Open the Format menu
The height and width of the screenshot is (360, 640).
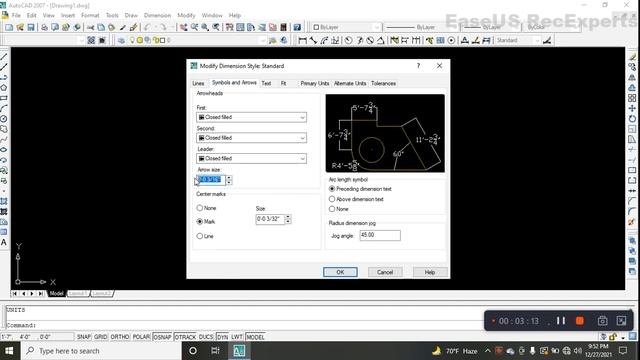pyautogui.click(x=90, y=16)
